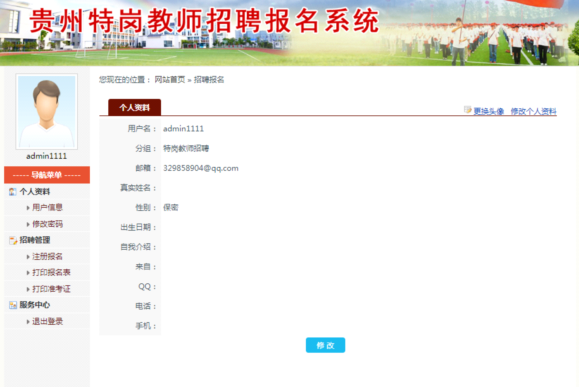Click the 贵州特岗教师招聘报名系统 banner title
Image resolution: width=581 pixels, height=388 pixels.
tap(204, 21)
